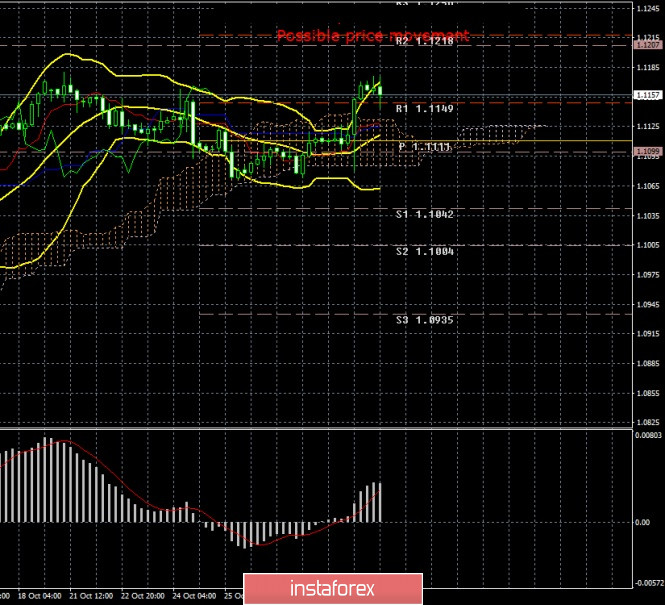Click the 1.1245 price axis value
This screenshot has height=605, width=665.
point(648,8)
